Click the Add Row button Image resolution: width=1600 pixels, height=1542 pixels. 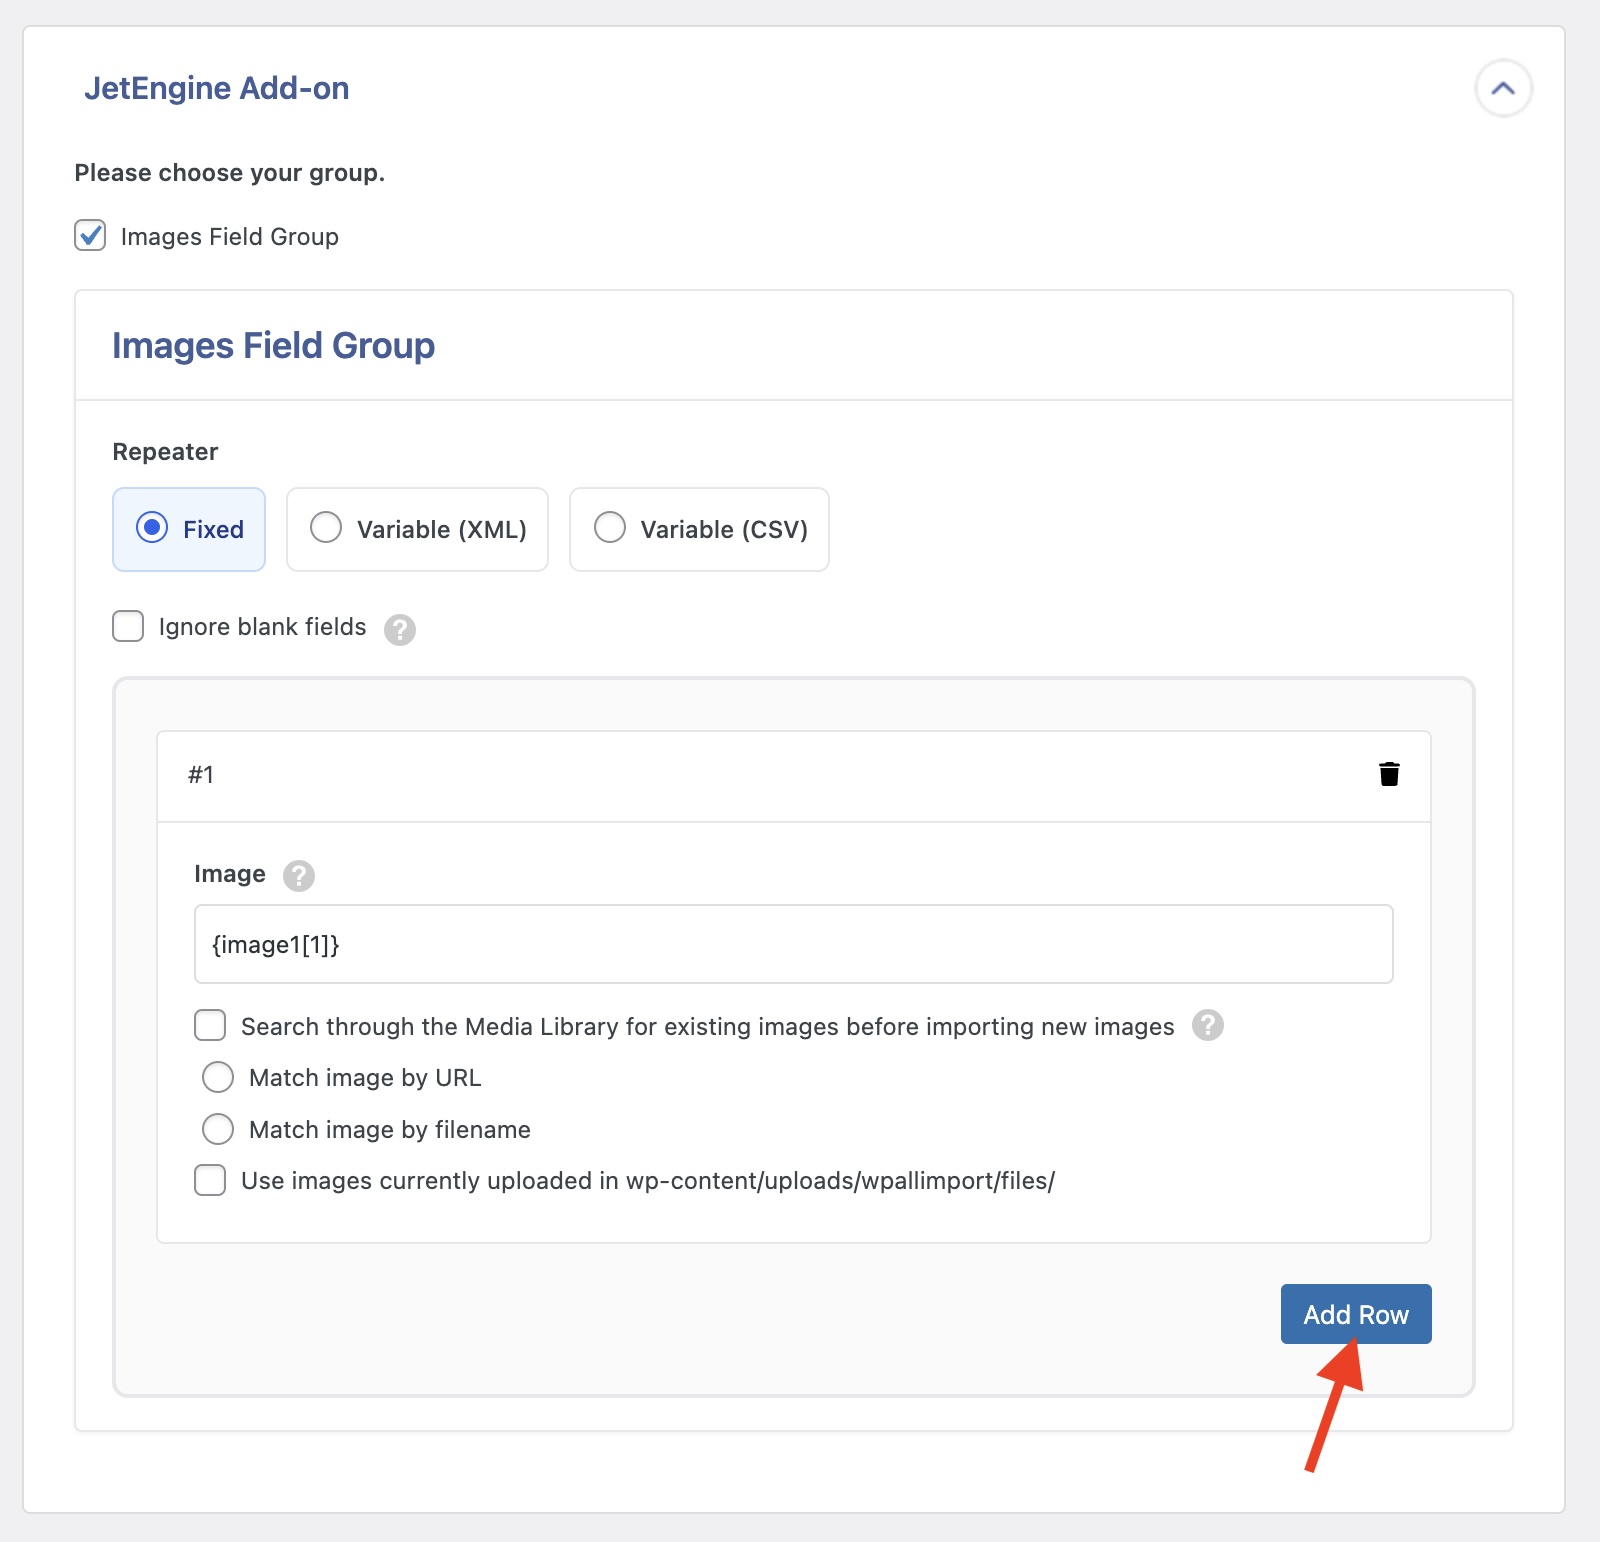(x=1355, y=1313)
